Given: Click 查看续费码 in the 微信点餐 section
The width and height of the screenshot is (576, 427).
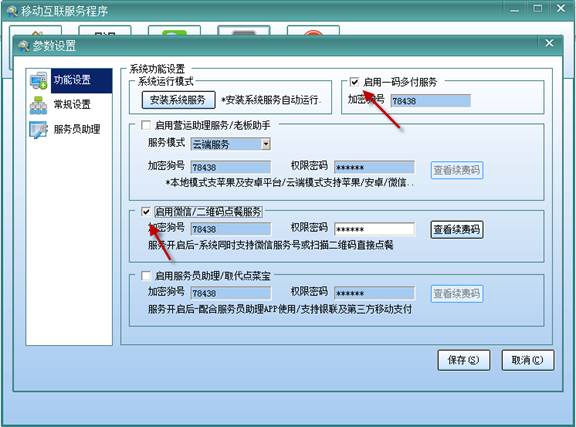Looking at the screenshot, I should pos(457,230).
